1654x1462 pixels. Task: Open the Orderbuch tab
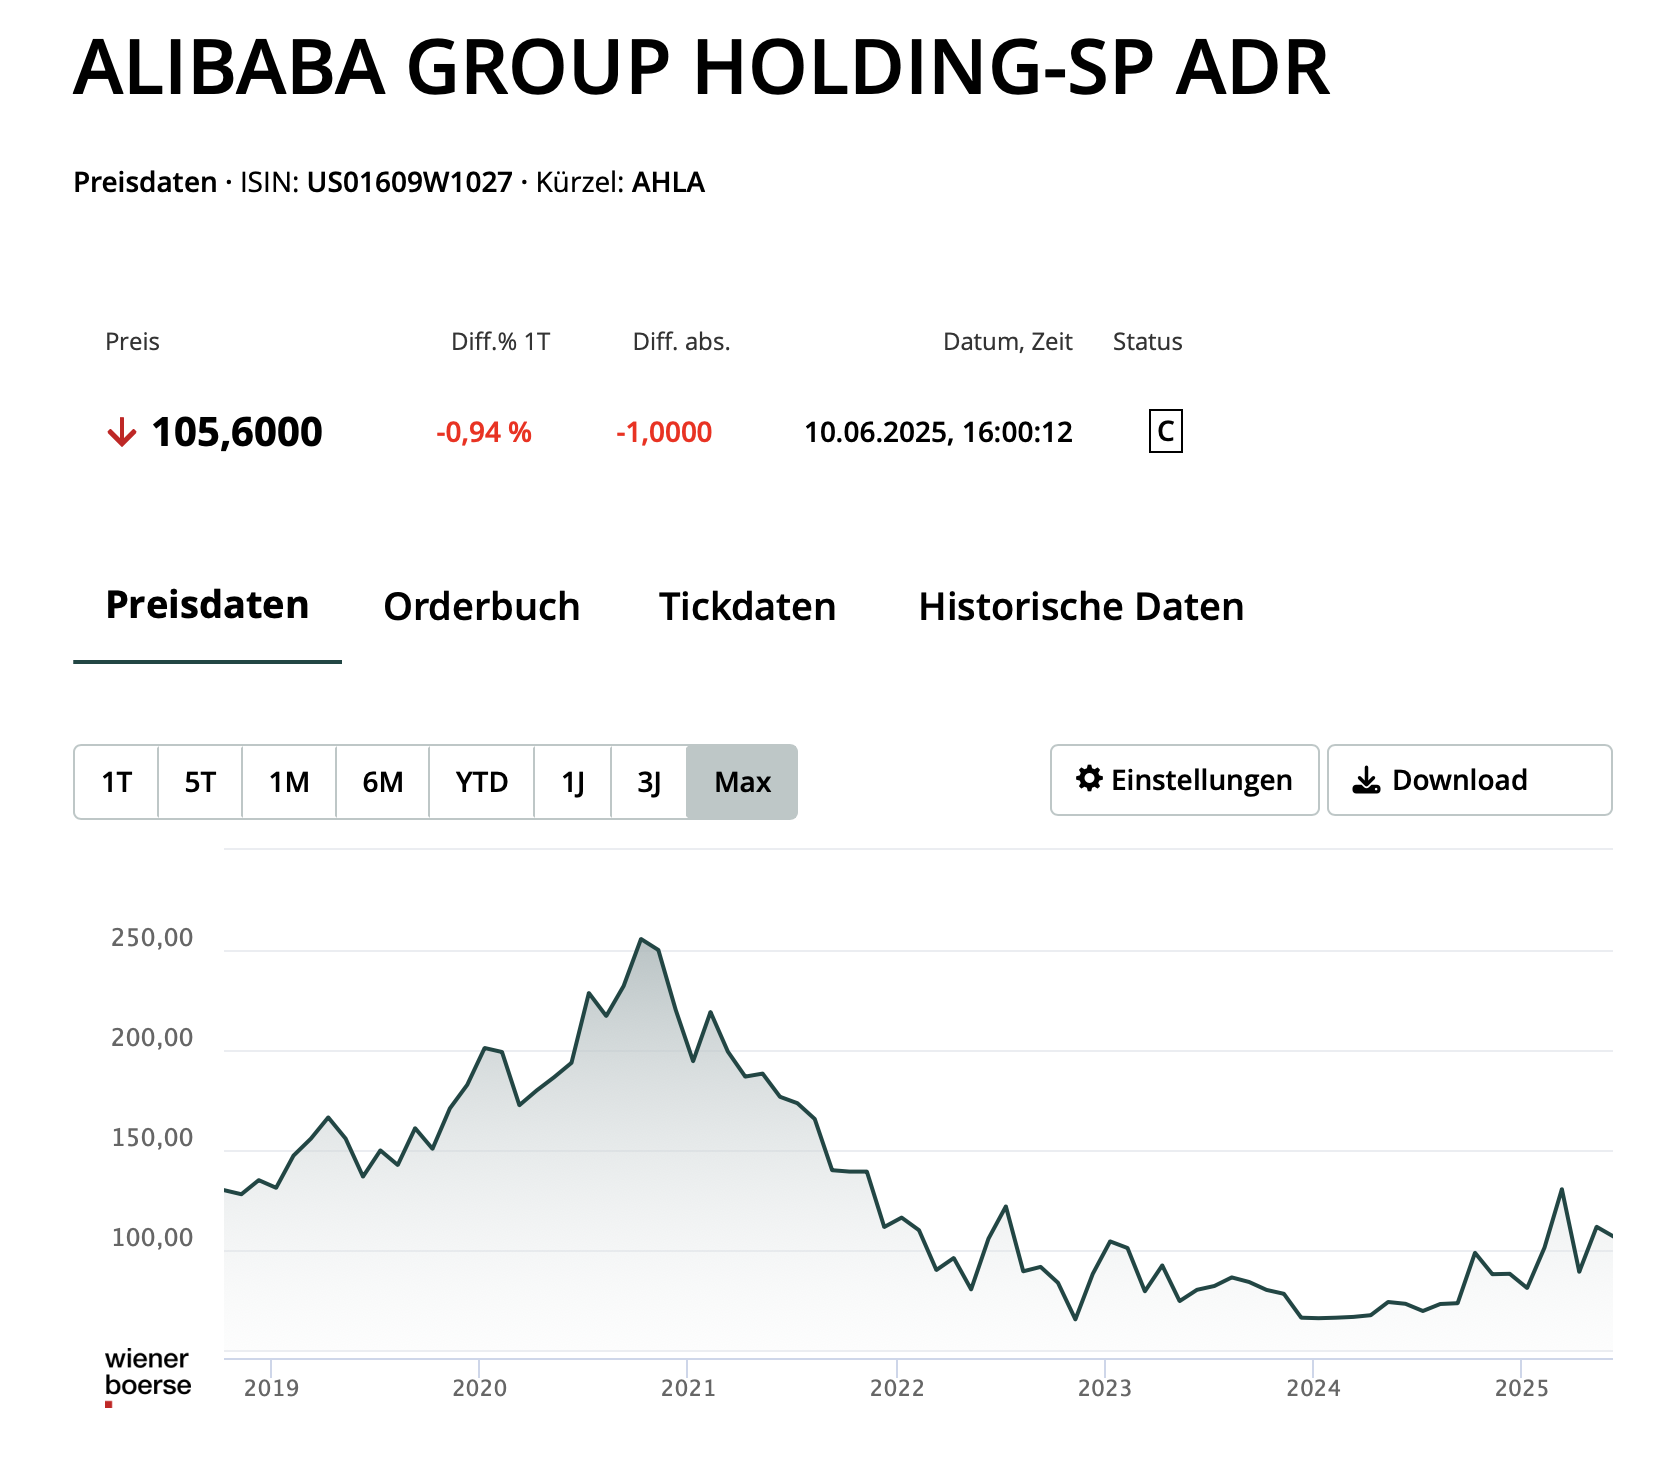(481, 607)
